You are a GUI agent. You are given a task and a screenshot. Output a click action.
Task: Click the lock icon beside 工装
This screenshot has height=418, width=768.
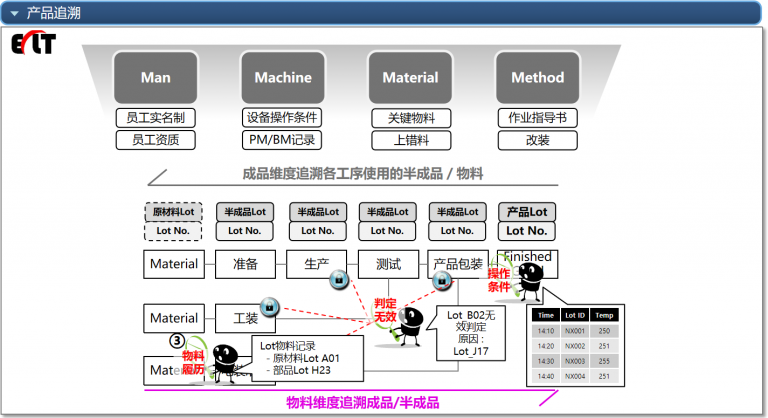tap(268, 306)
